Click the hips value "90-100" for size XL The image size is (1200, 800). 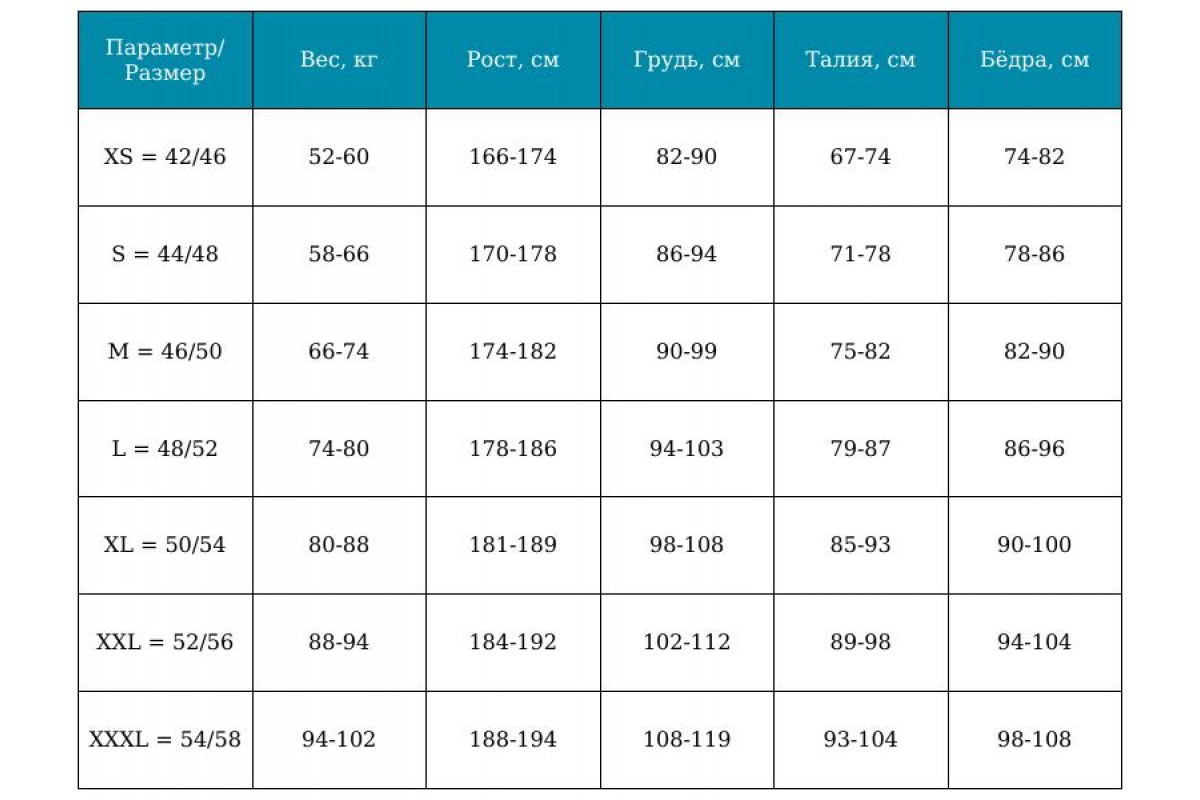(x=1034, y=545)
